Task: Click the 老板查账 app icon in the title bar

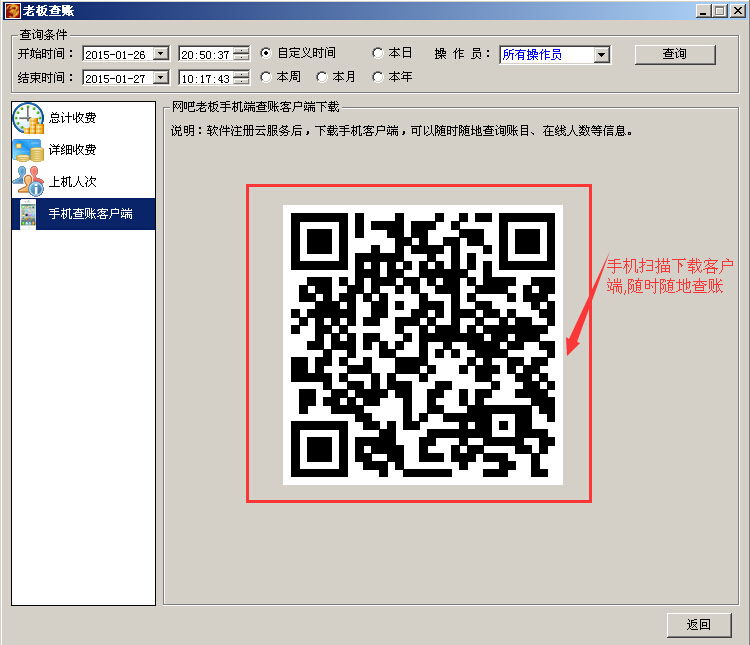Action: 12,11
